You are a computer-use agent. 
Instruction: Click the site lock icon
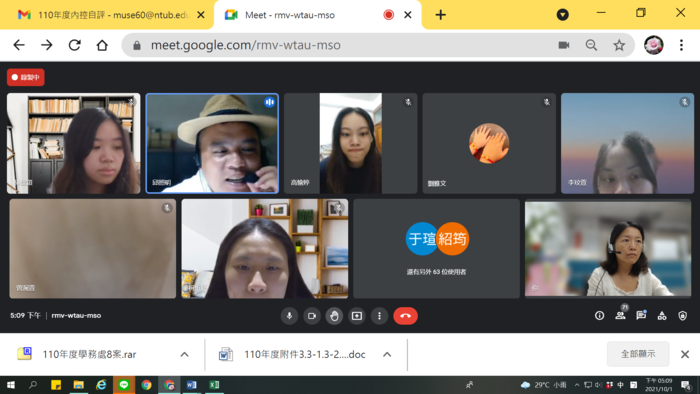click(x=137, y=45)
